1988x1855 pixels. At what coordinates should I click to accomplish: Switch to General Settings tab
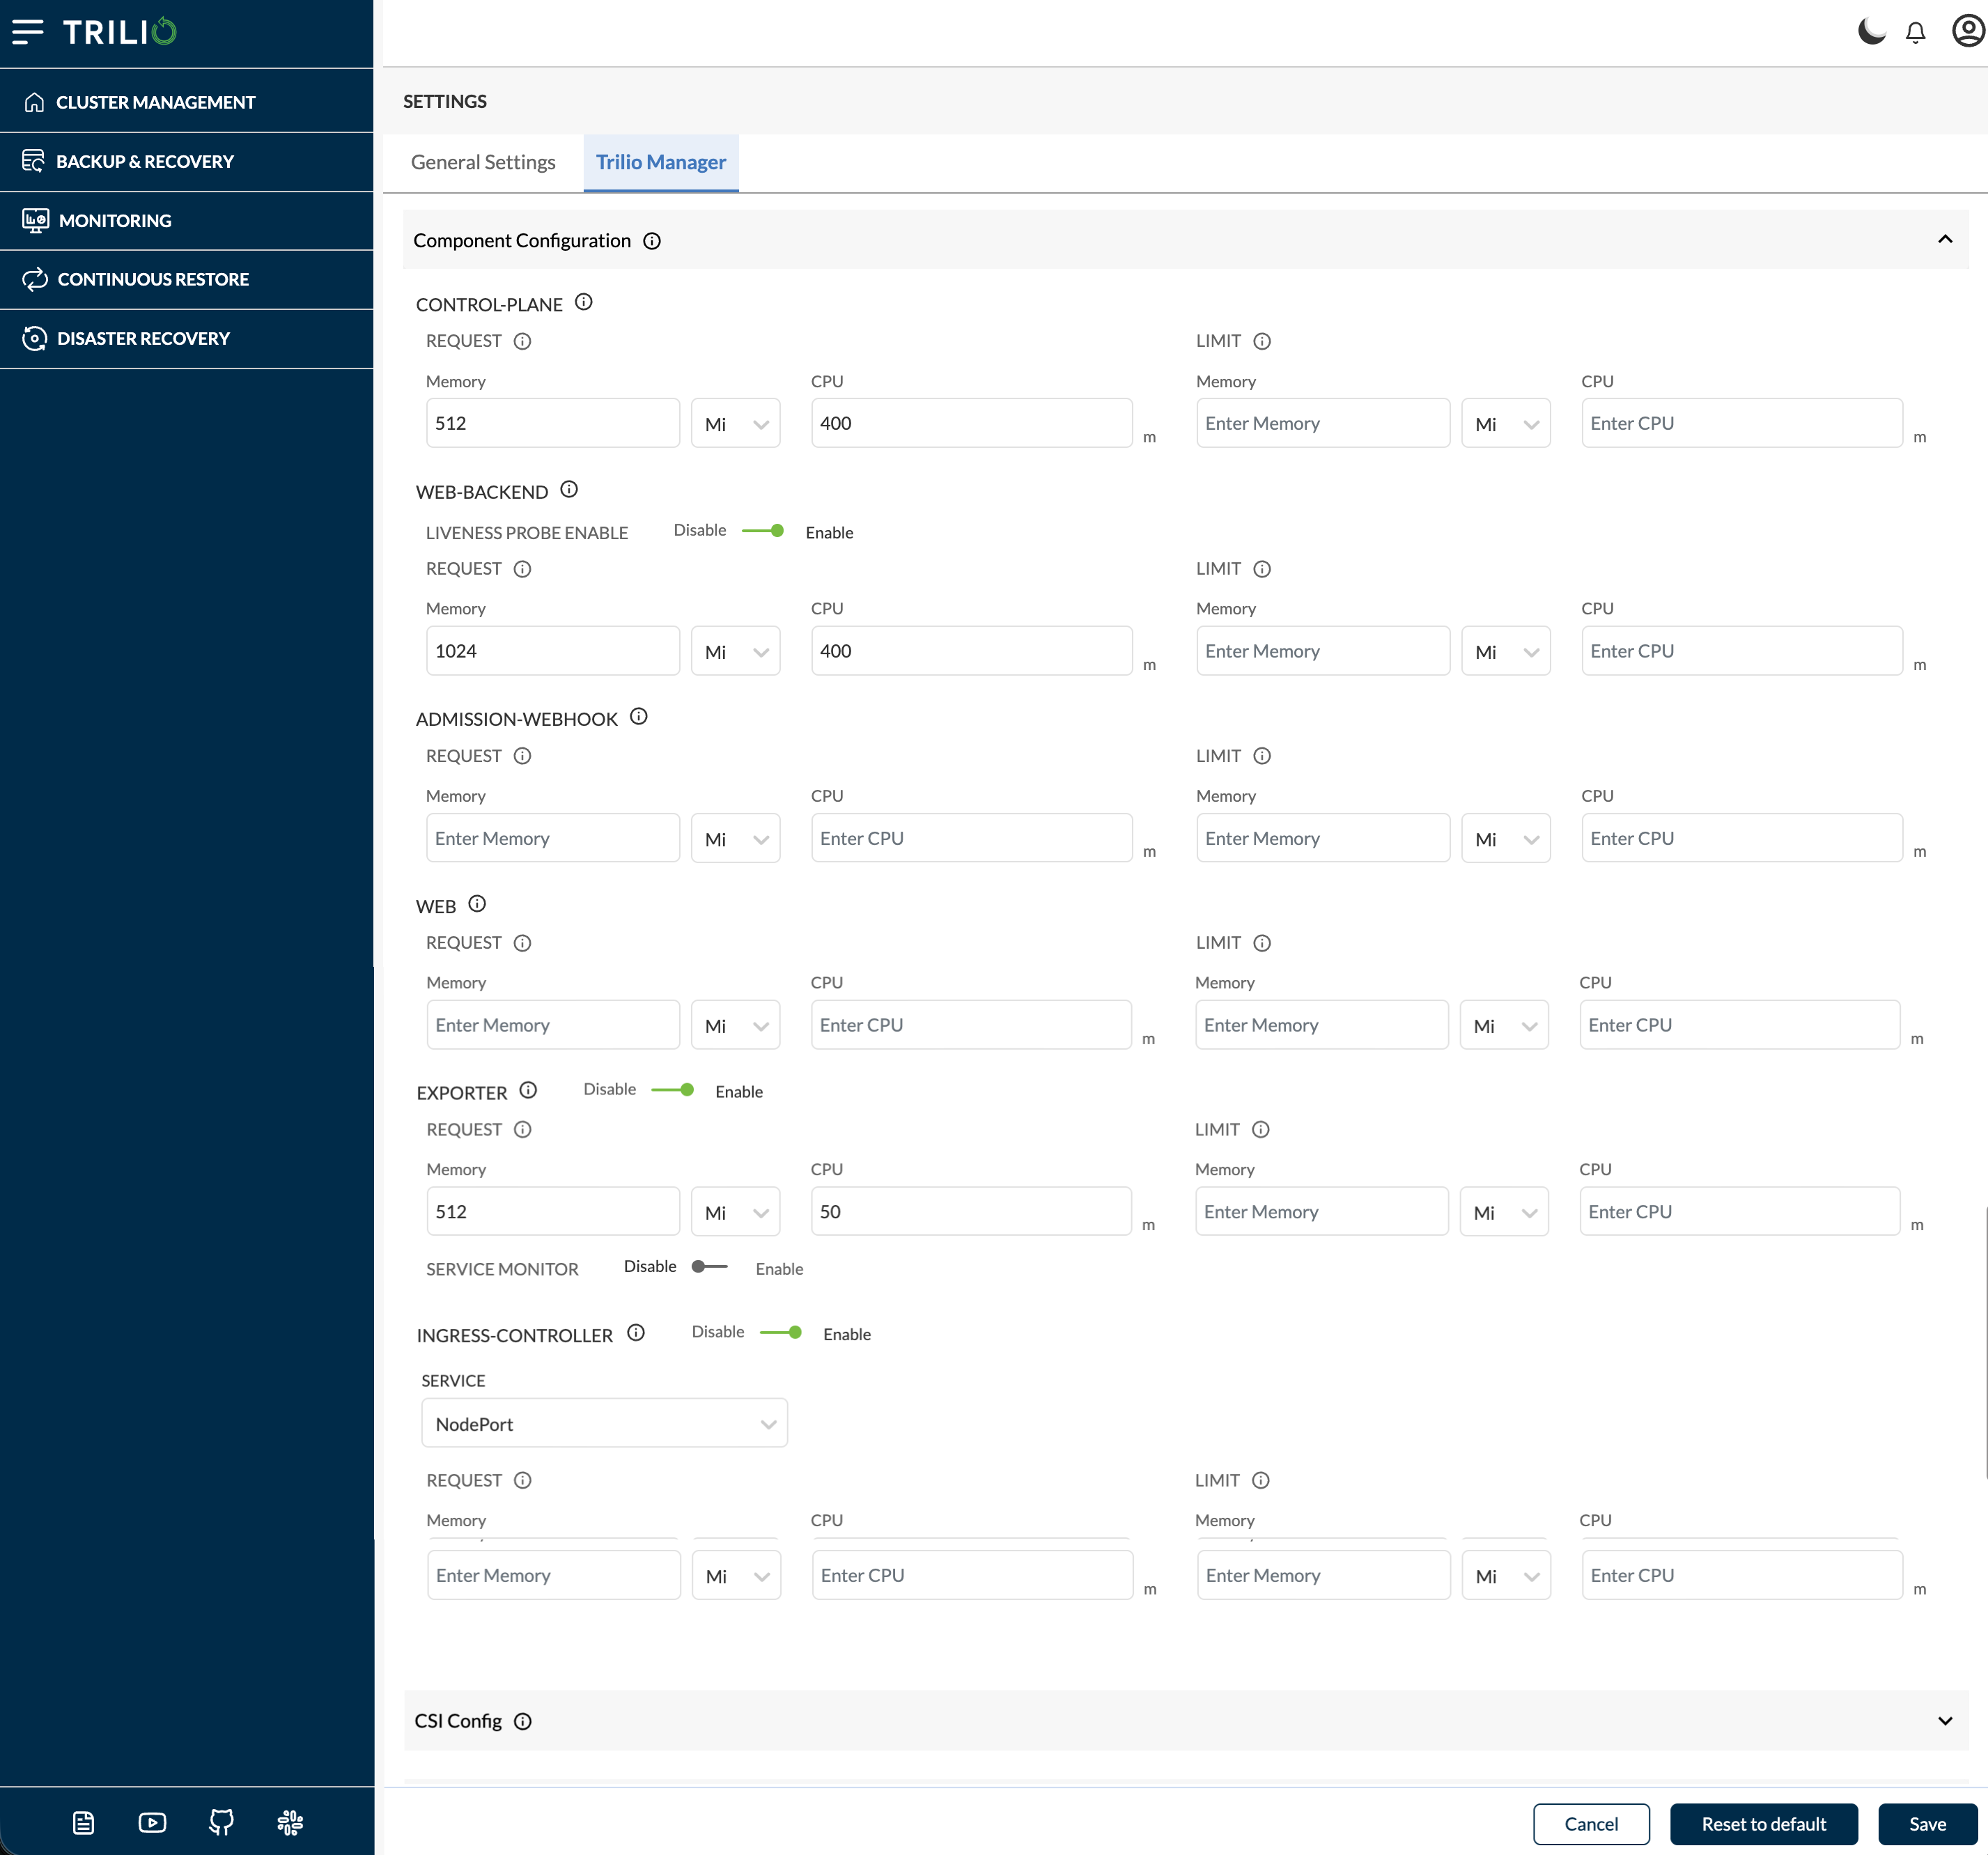(x=483, y=162)
